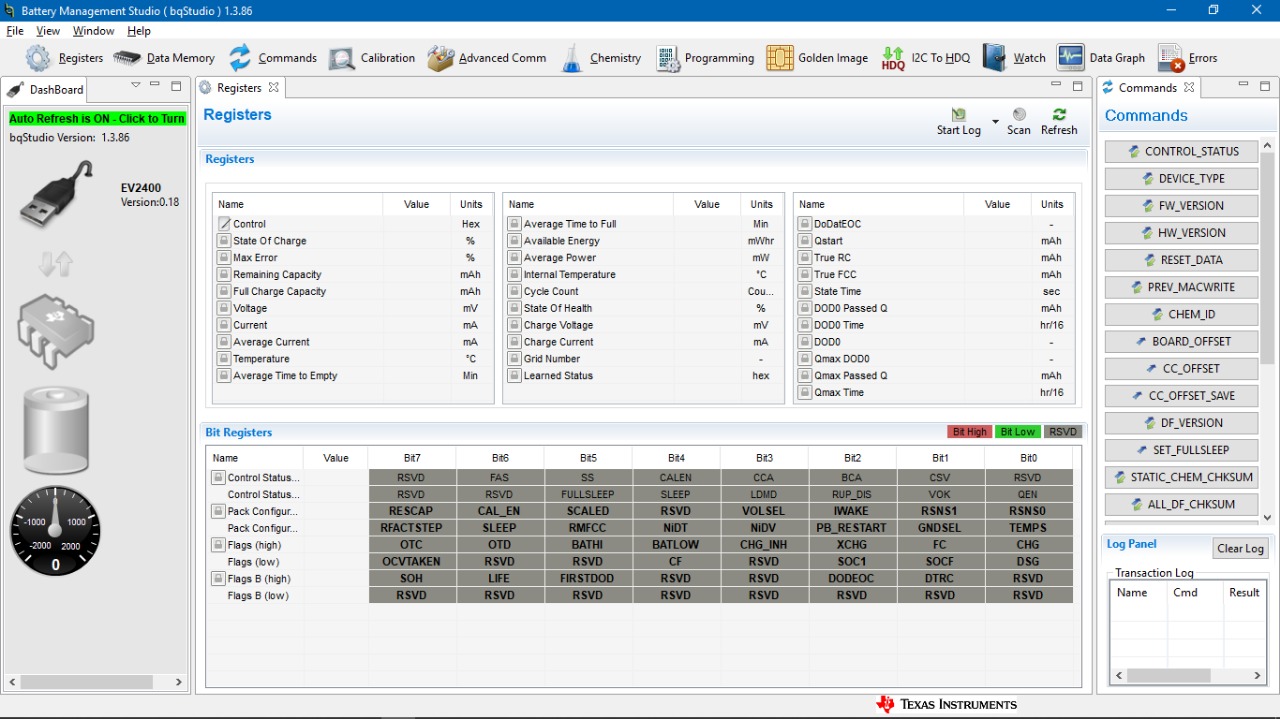Click the lock icon beside Cycle Count

click(514, 291)
